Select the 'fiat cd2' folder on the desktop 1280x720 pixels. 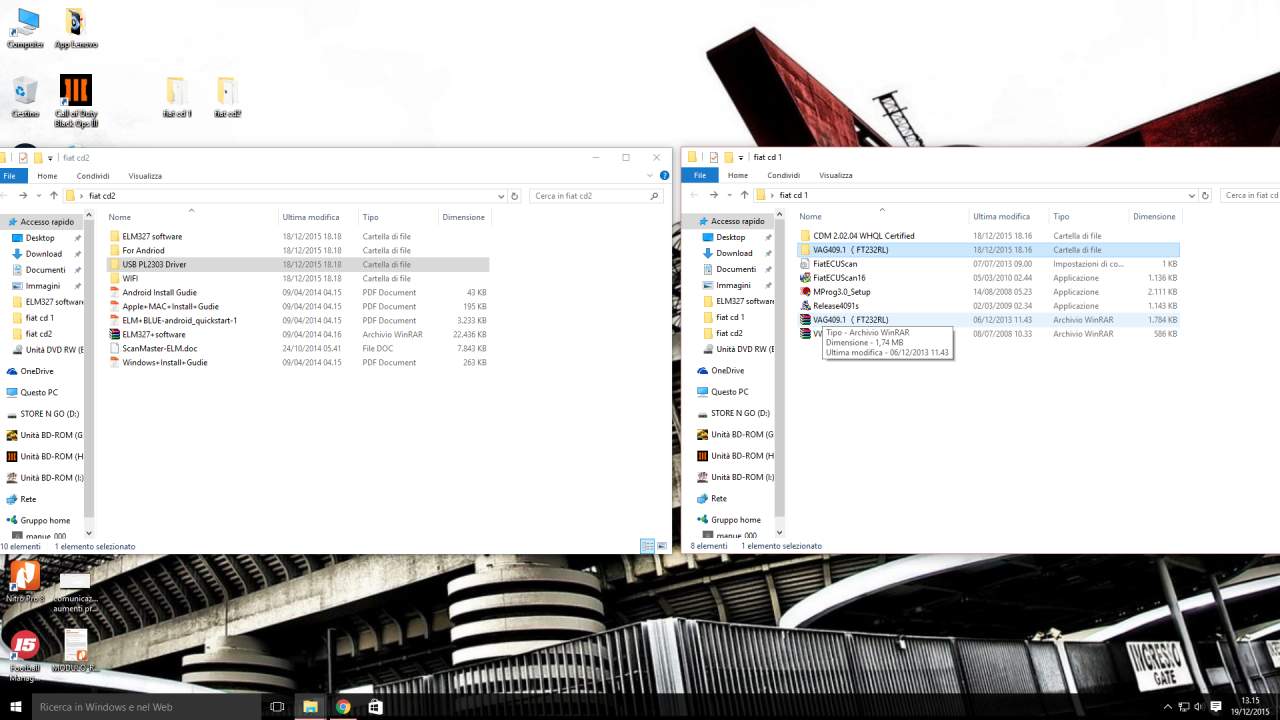227,97
